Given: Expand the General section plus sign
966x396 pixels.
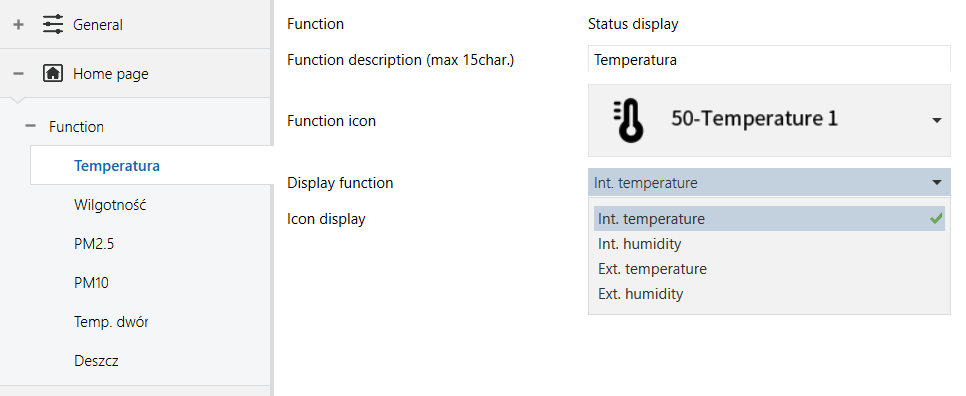Looking at the screenshot, I should 18,25.
